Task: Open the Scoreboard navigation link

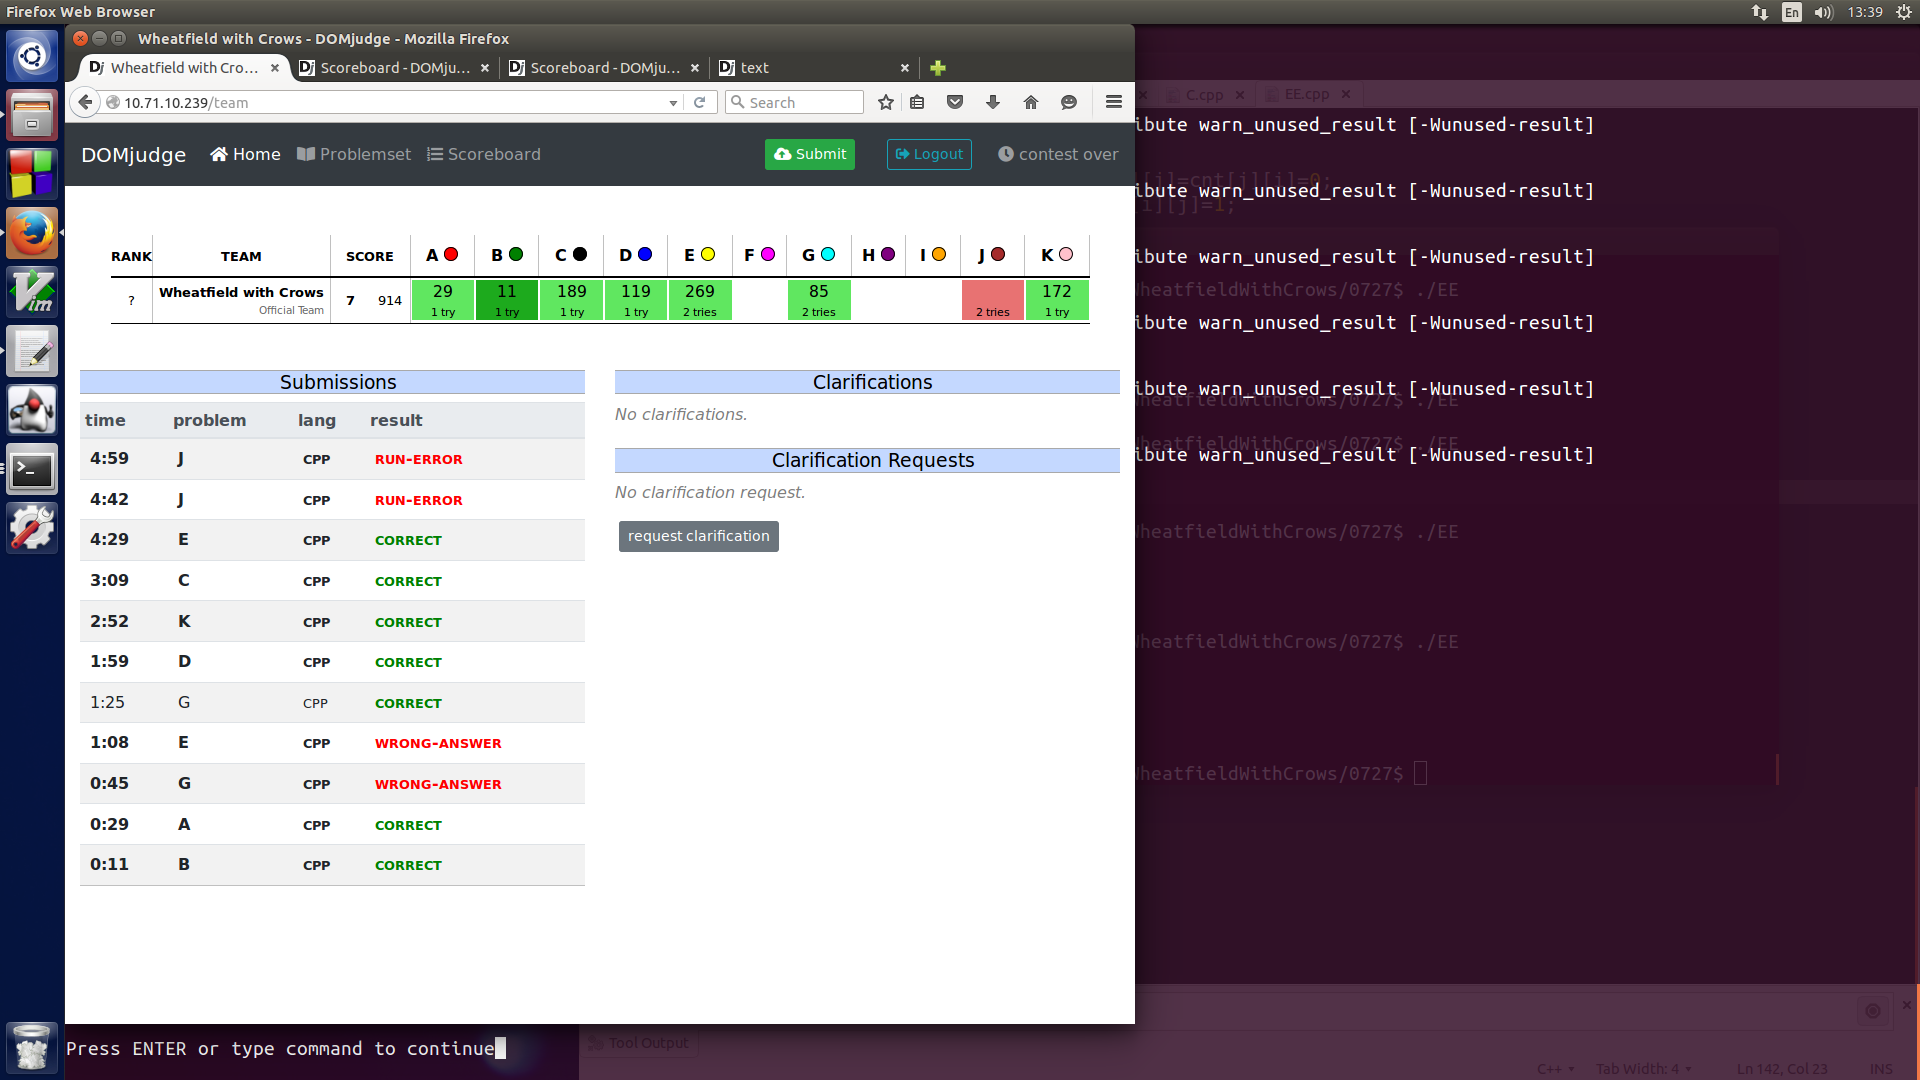Action: pyautogui.click(x=484, y=154)
